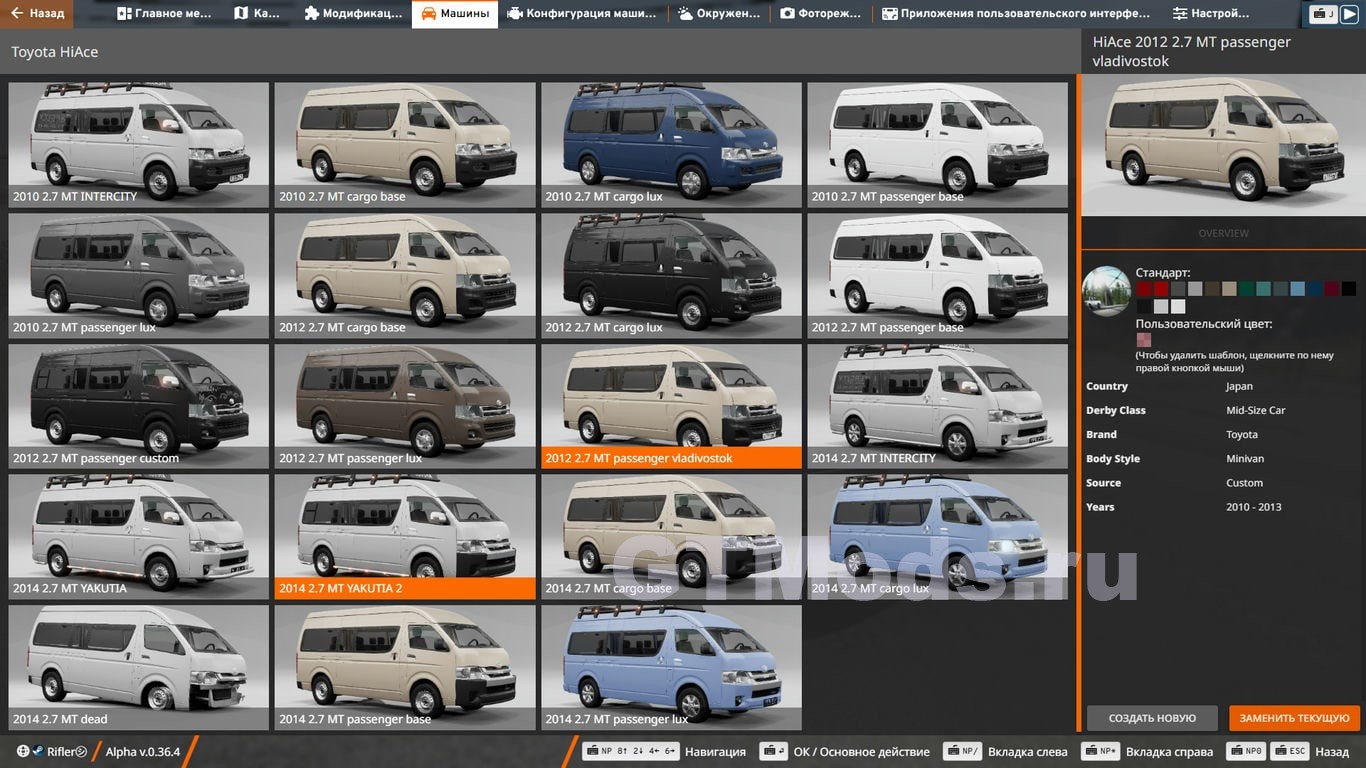Viewport: 1366px width, 768px height.
Task: Click the round paint preview image
Action: [1107, 291]
